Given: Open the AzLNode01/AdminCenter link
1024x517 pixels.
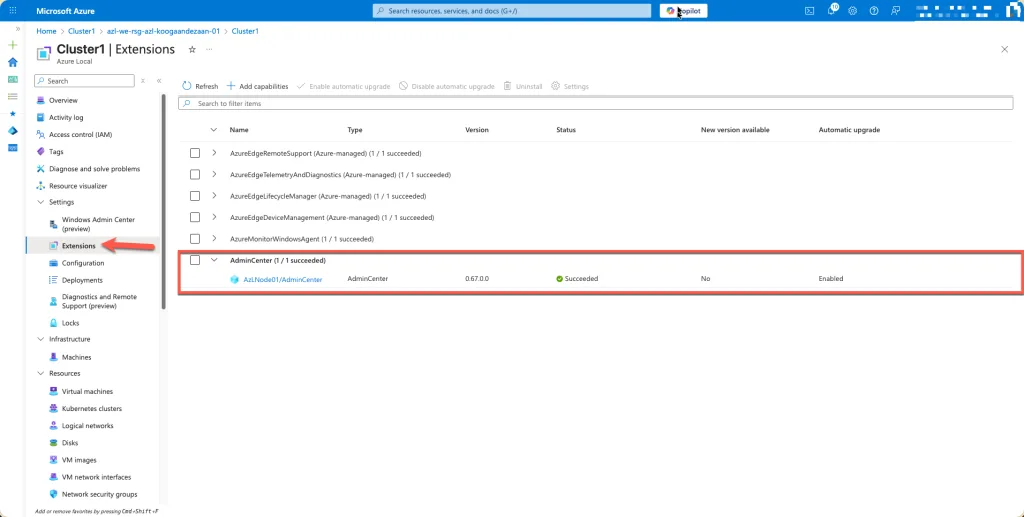Looking at the screenshot, I should (x=282, y=279).
